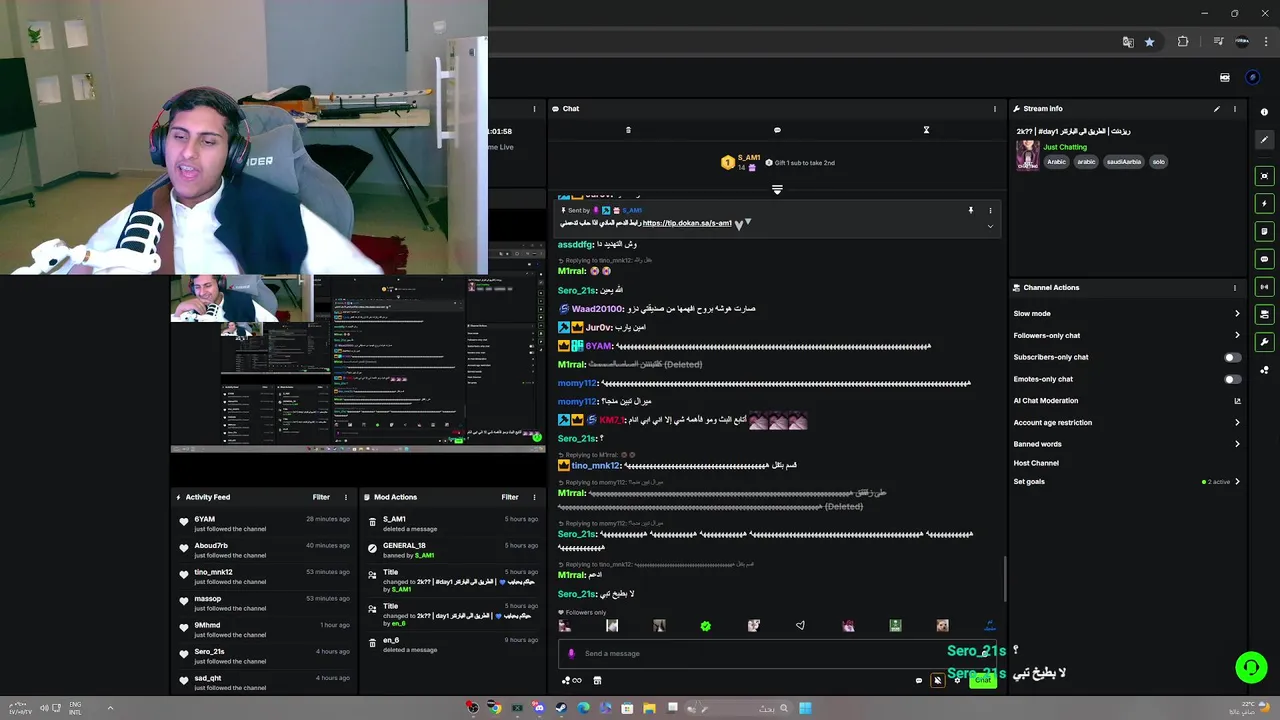
Task: Click the lightning bolt icon in right sidebar
Action: point(1264,204)
